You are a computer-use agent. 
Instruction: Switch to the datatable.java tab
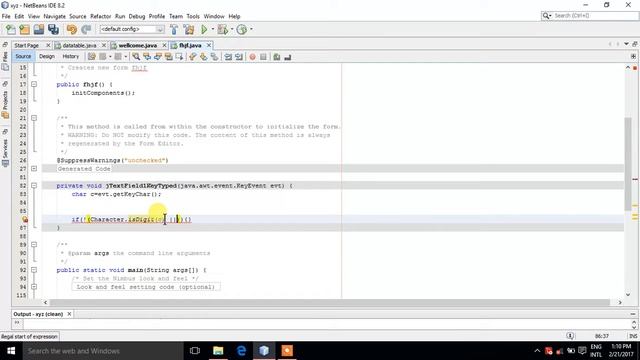coord(80,45)
